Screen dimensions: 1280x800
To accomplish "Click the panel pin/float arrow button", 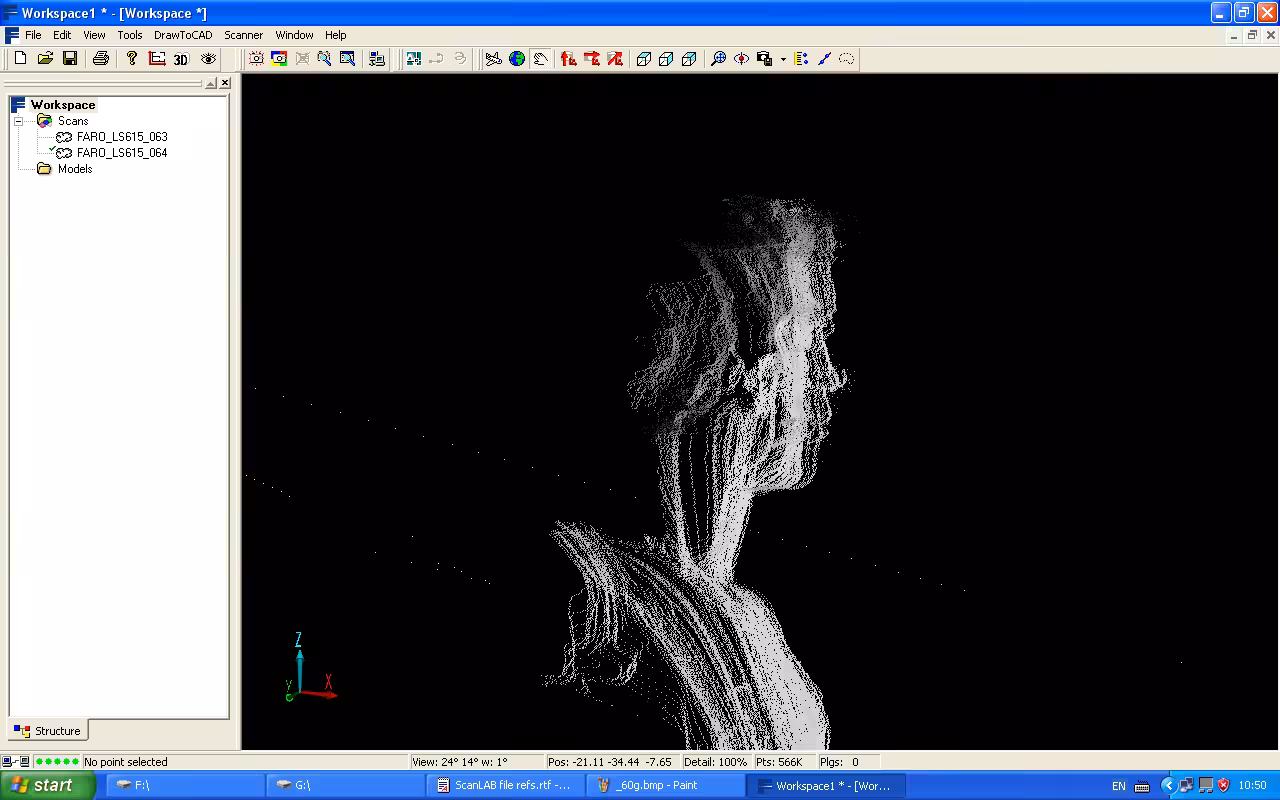I will 211,83.
